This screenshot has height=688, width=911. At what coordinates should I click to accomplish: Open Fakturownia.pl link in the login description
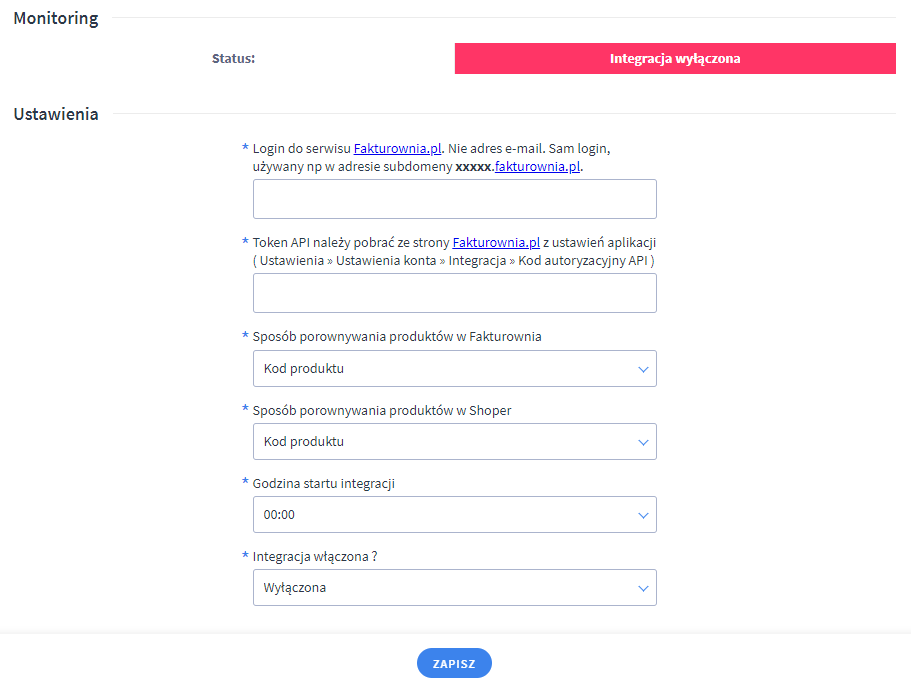point(397,148)
